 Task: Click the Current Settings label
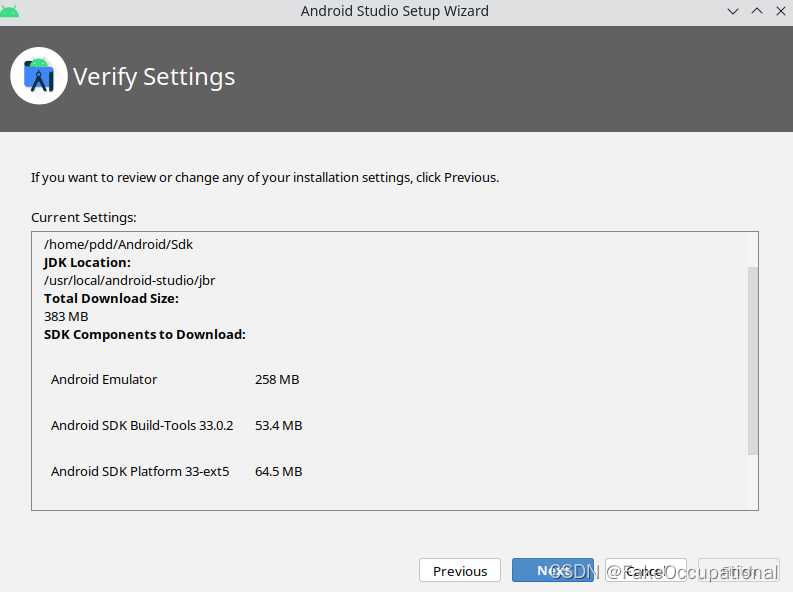[83, 217]
